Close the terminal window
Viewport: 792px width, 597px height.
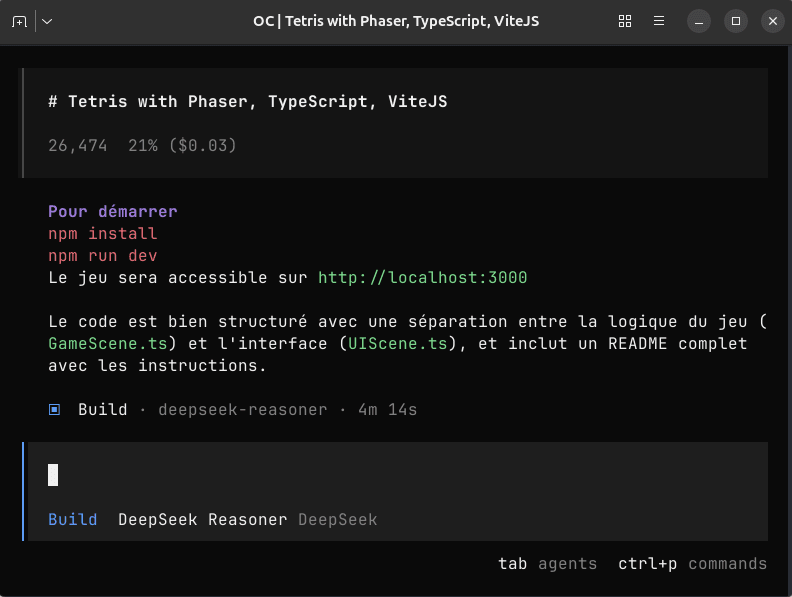pos(773,21)
